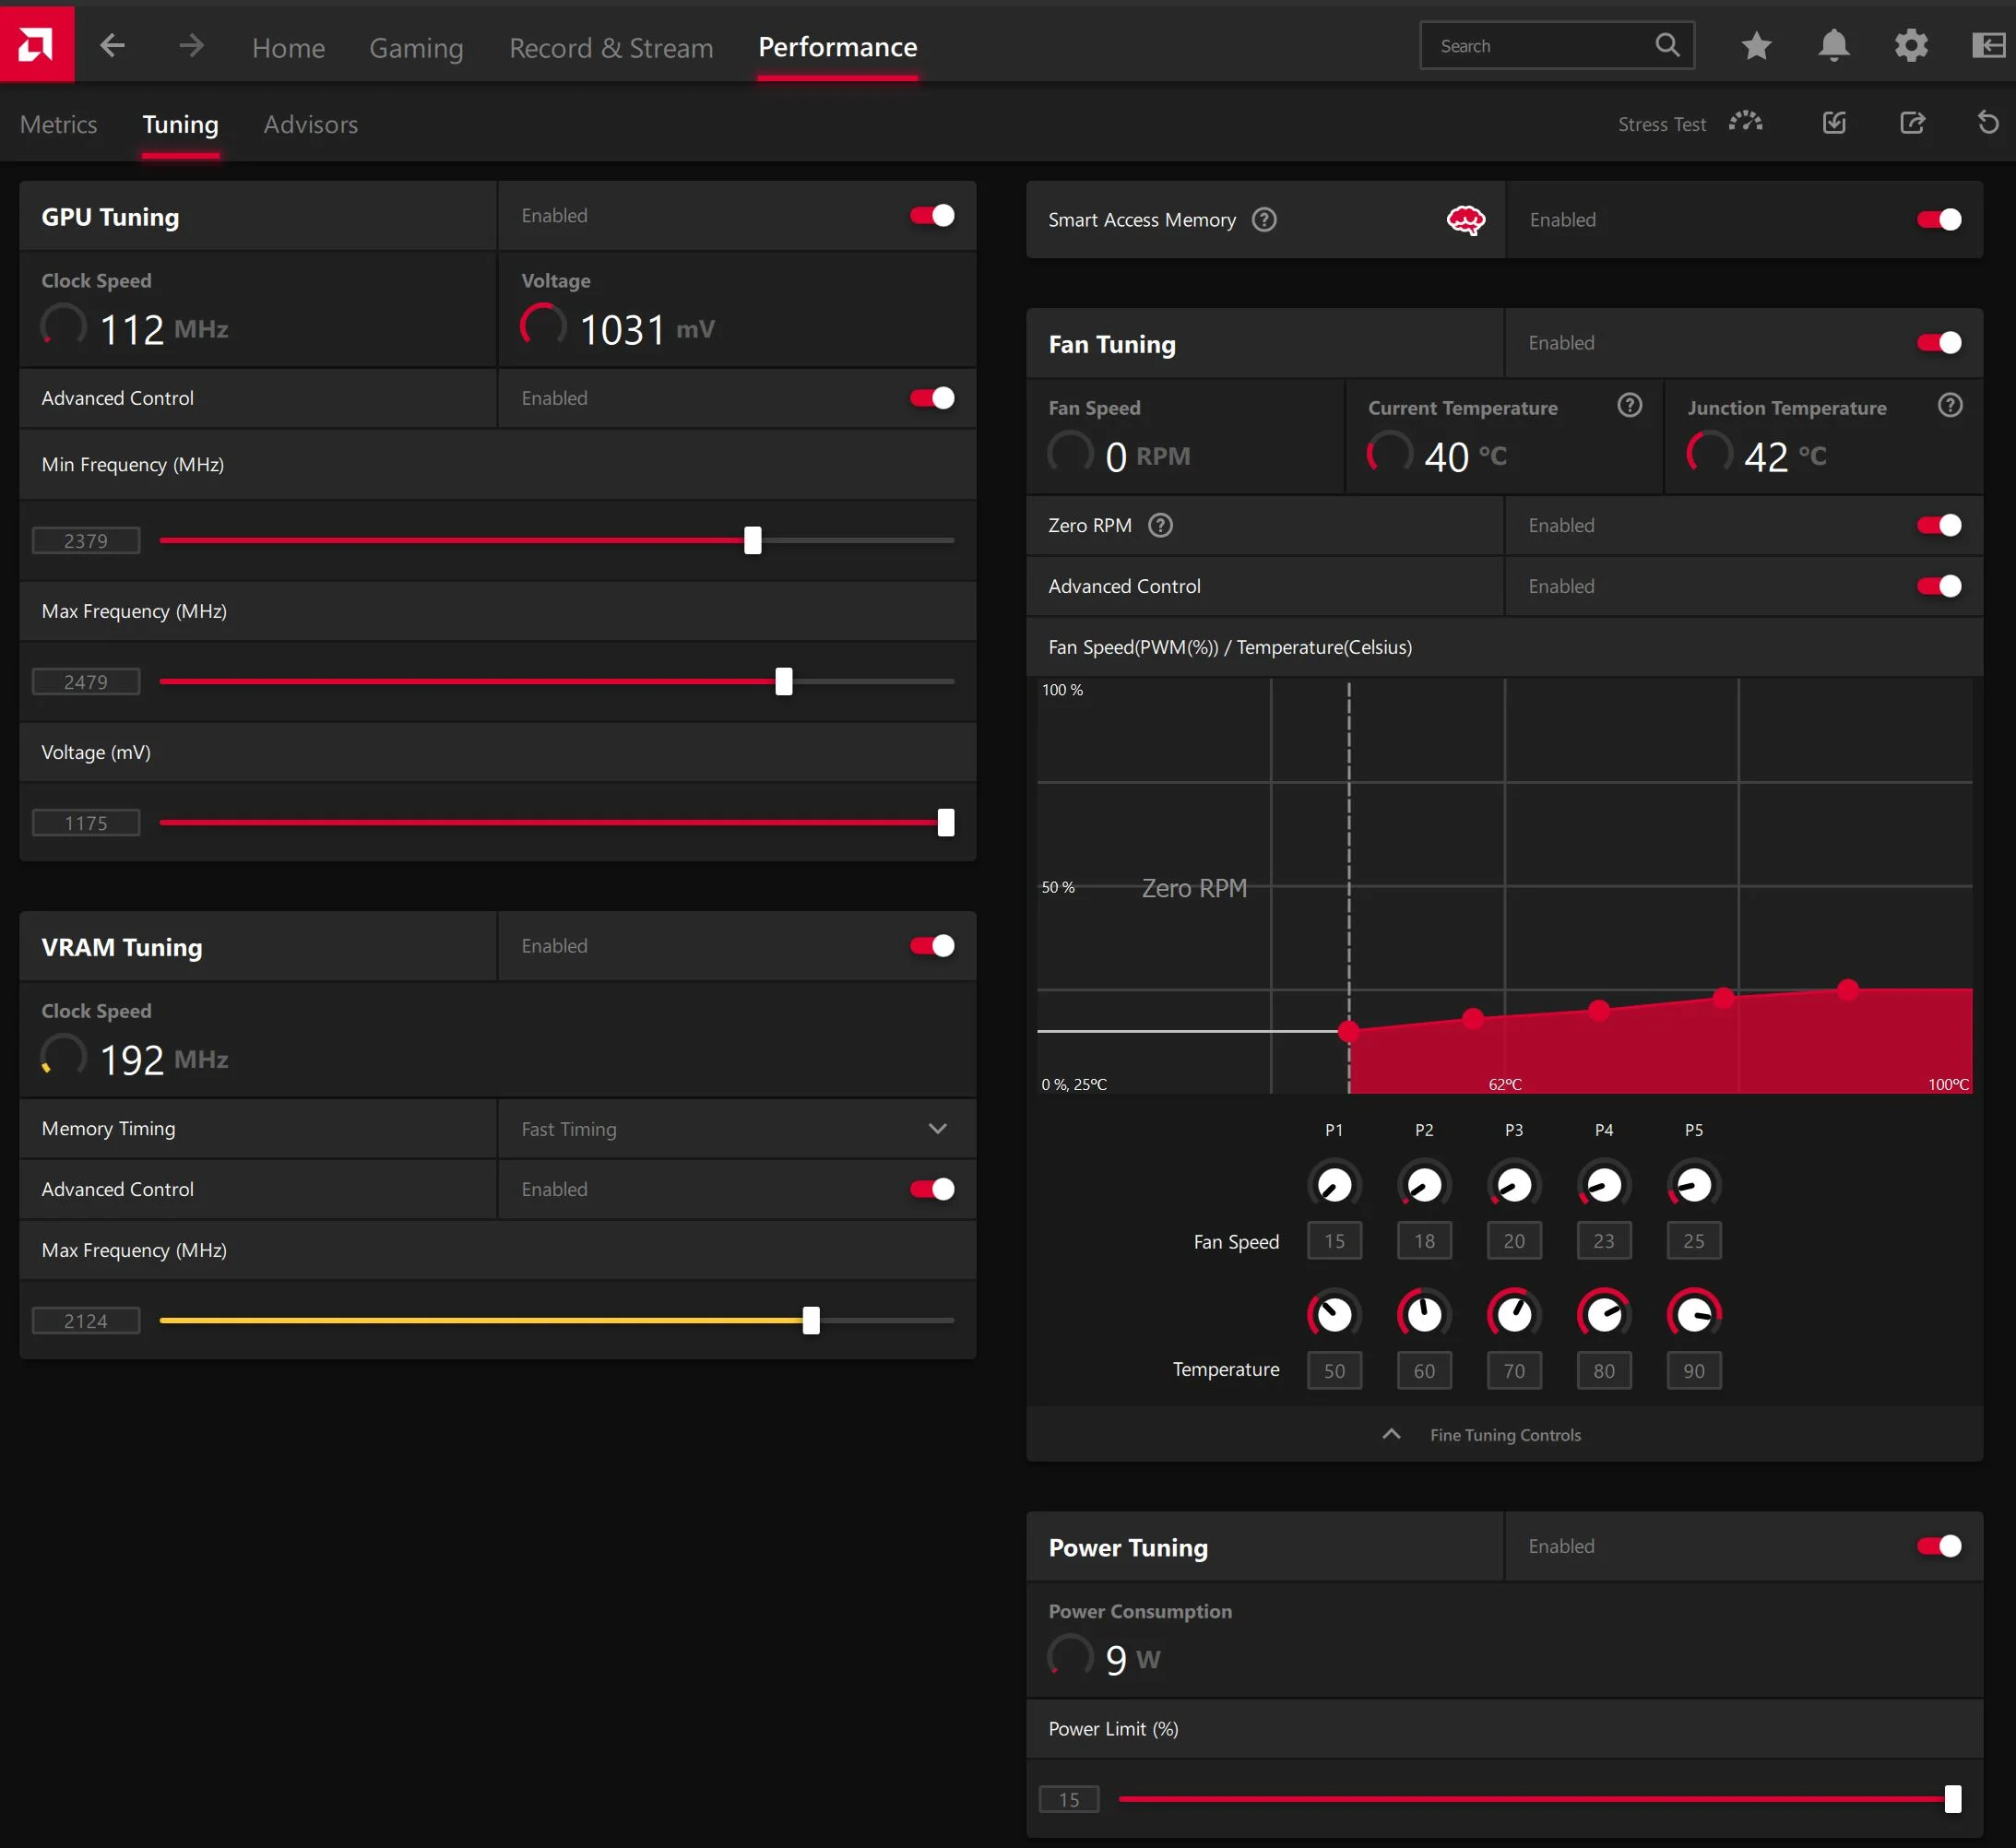Click the export profile icon

tap(1912, 123)
